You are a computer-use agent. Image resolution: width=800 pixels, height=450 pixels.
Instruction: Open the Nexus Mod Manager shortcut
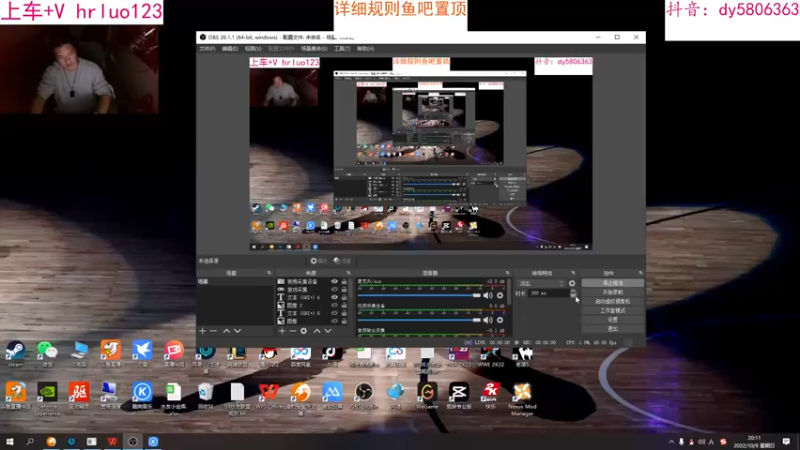522,399
